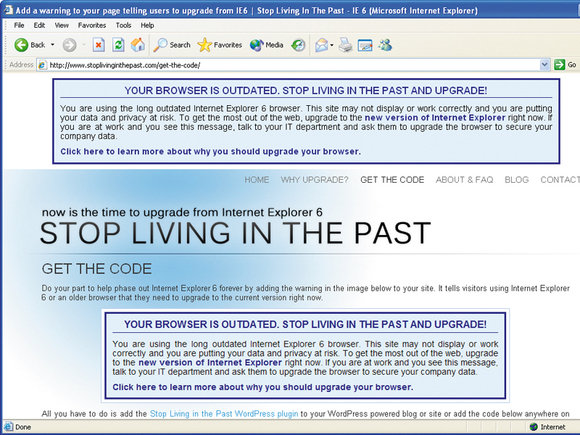
Task: Click the Forward arrow icon
Action: pyautogui.click(x=69, y=45)
